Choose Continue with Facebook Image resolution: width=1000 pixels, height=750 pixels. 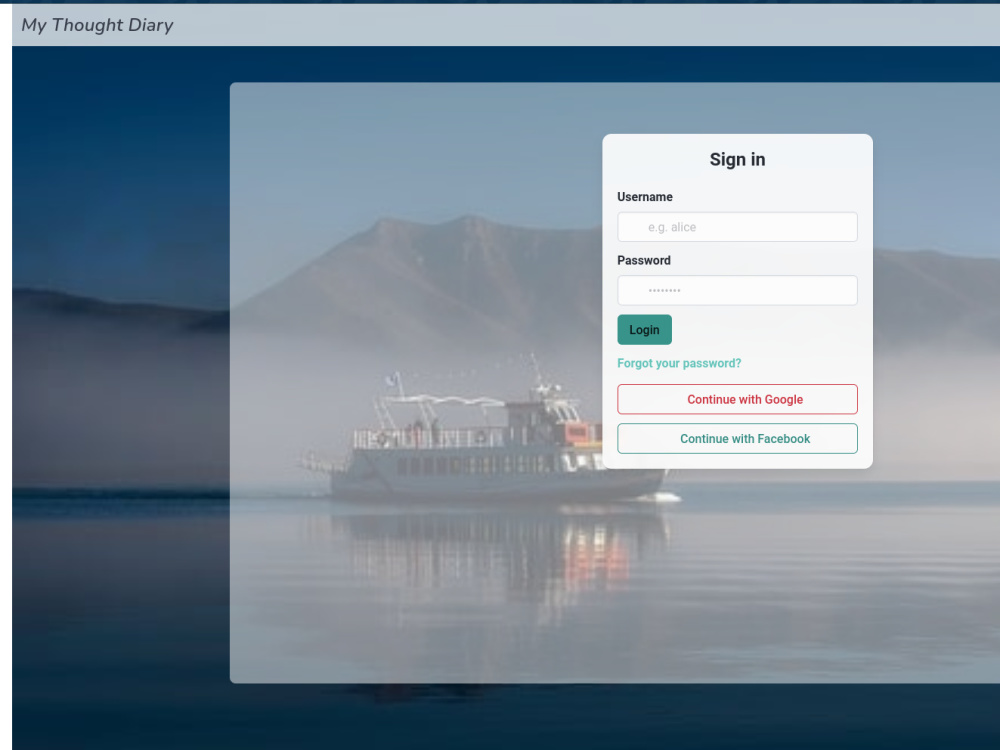tap(737, 439)
